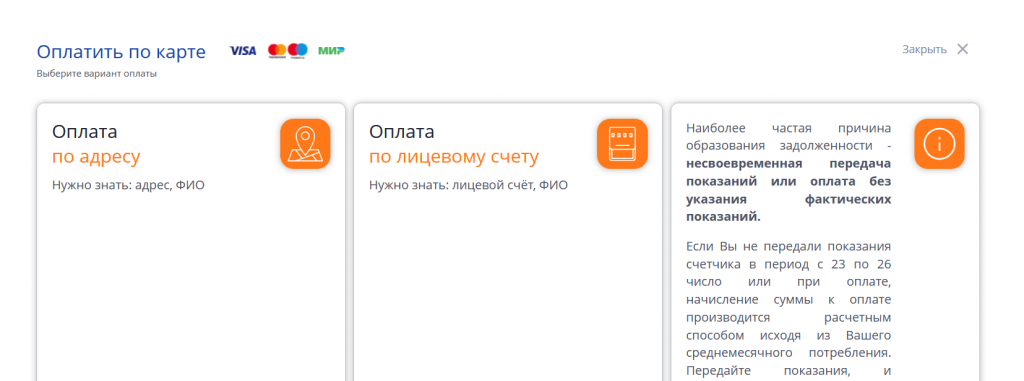
Task: Close the dialog with the X icon
Action: (963, 49)
